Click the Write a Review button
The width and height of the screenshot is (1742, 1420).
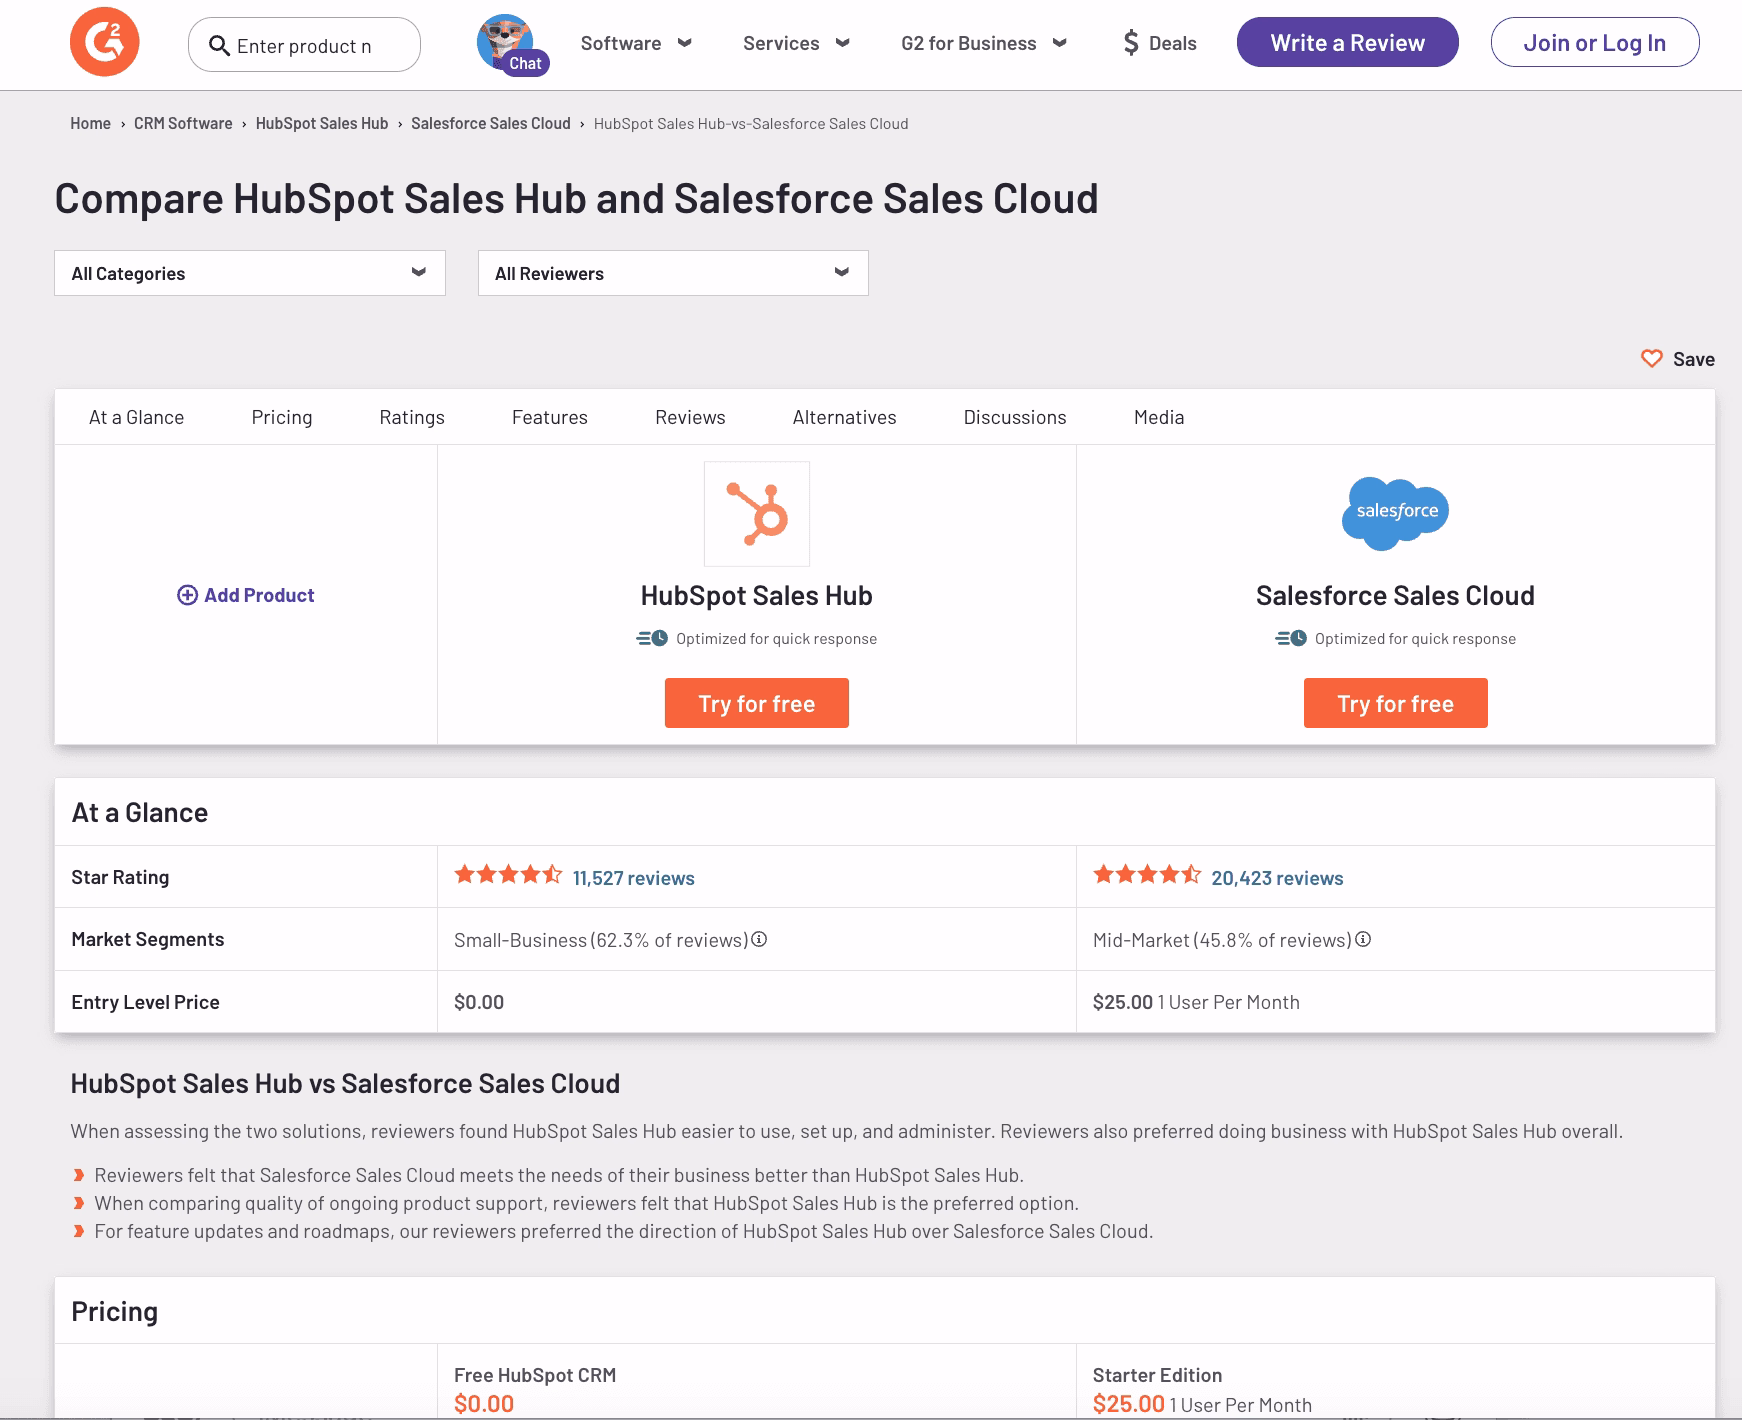pyautogui.click(x=1348, y=42)
